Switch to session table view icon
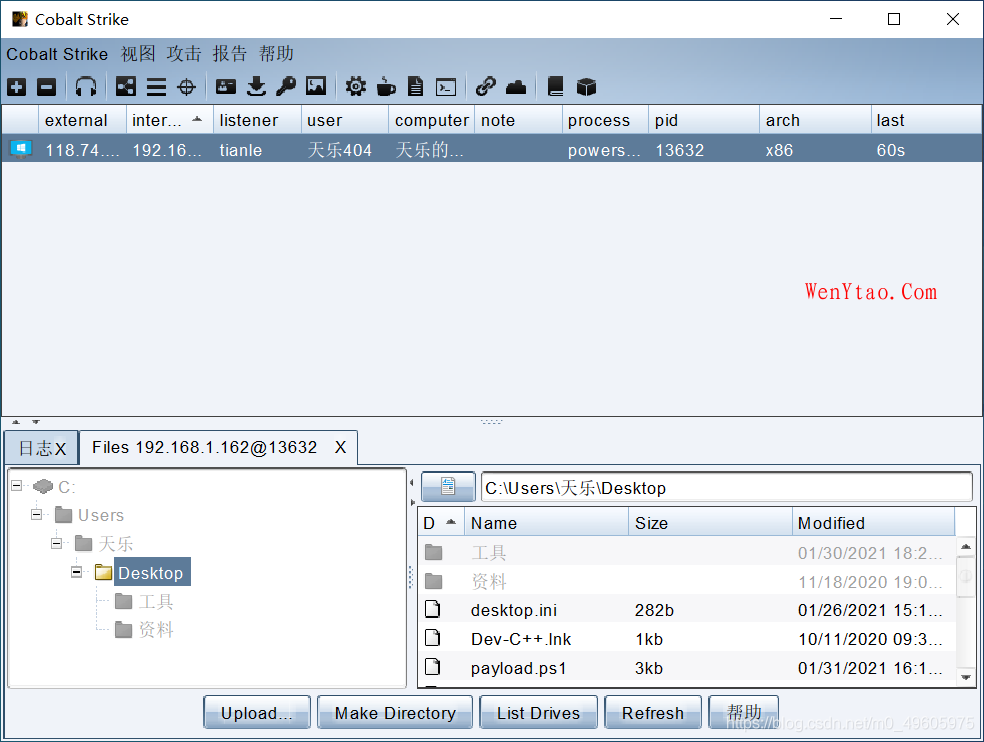Screen dimensions: 984x742 [x=156, y=87]
